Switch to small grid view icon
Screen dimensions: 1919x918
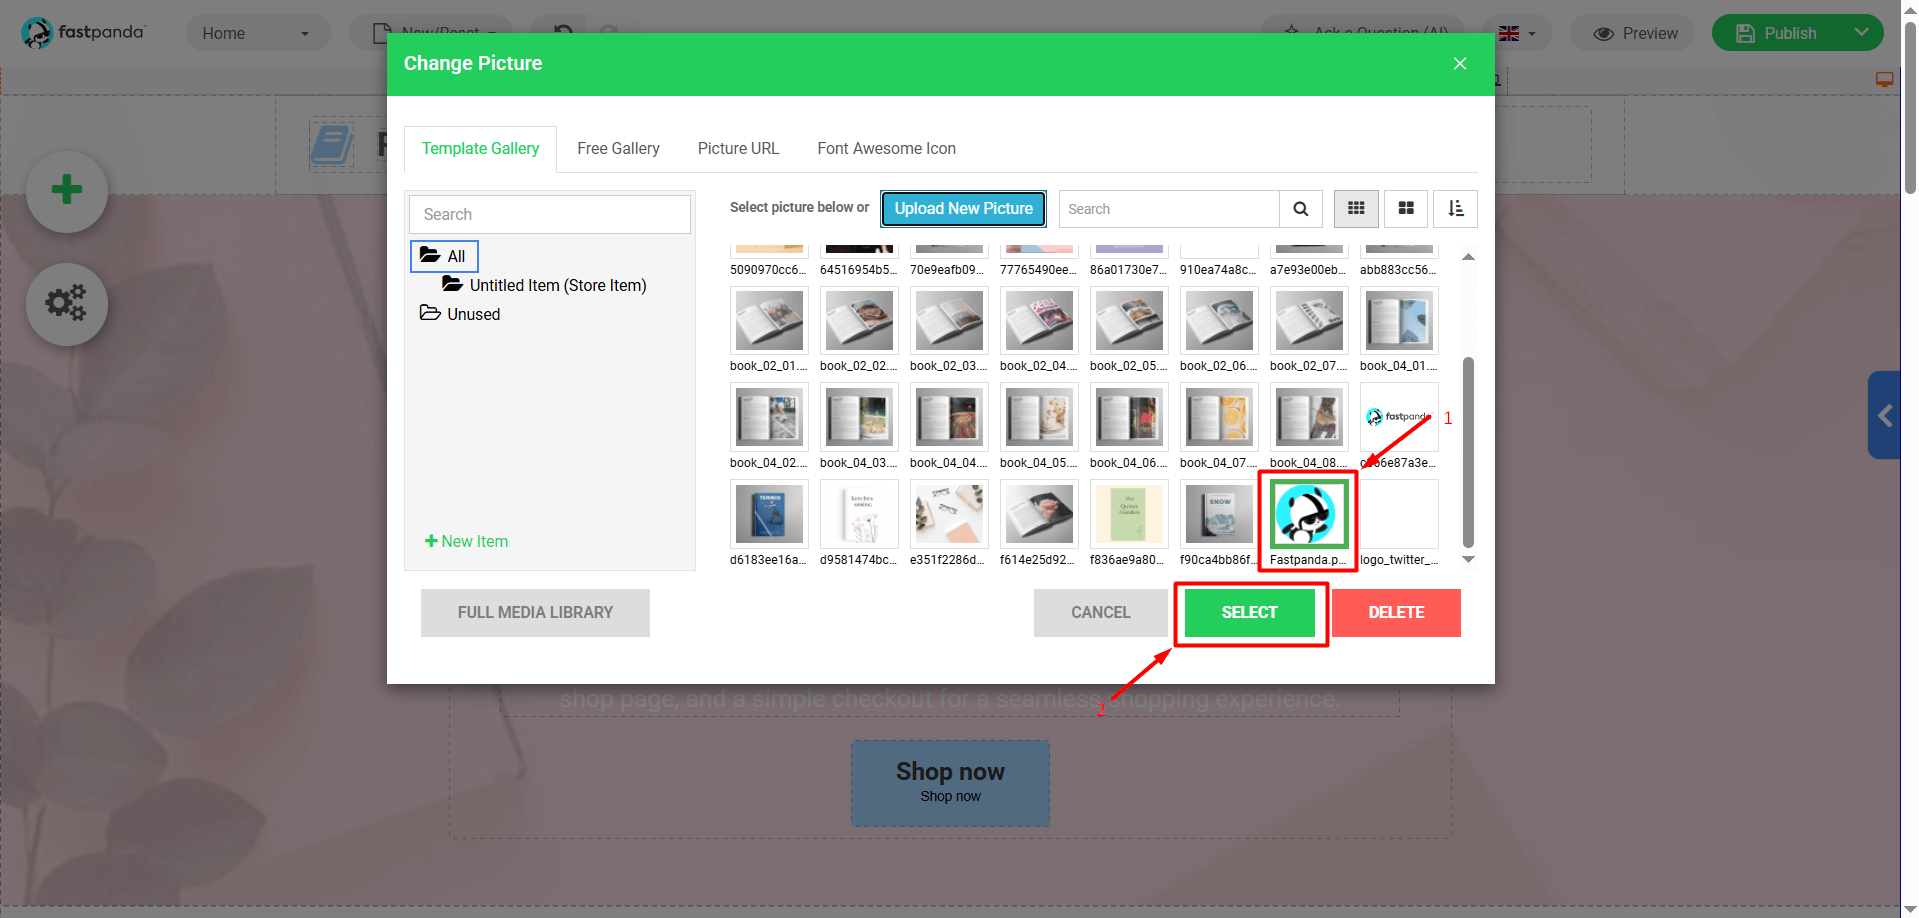1356,209
